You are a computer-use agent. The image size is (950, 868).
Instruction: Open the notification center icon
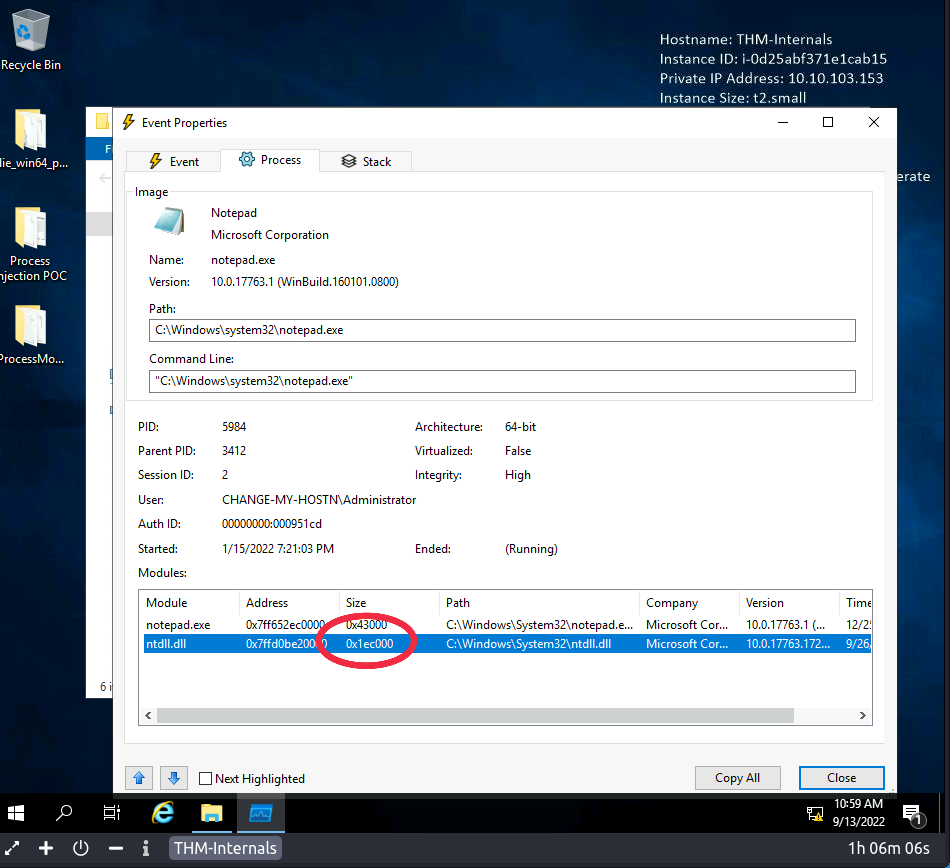912,813
